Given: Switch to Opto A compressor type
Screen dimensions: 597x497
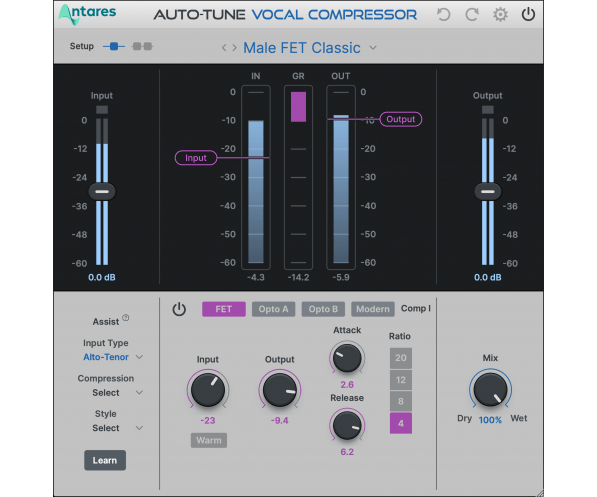Looking at the screenshot, I should [x=273, y=309].
